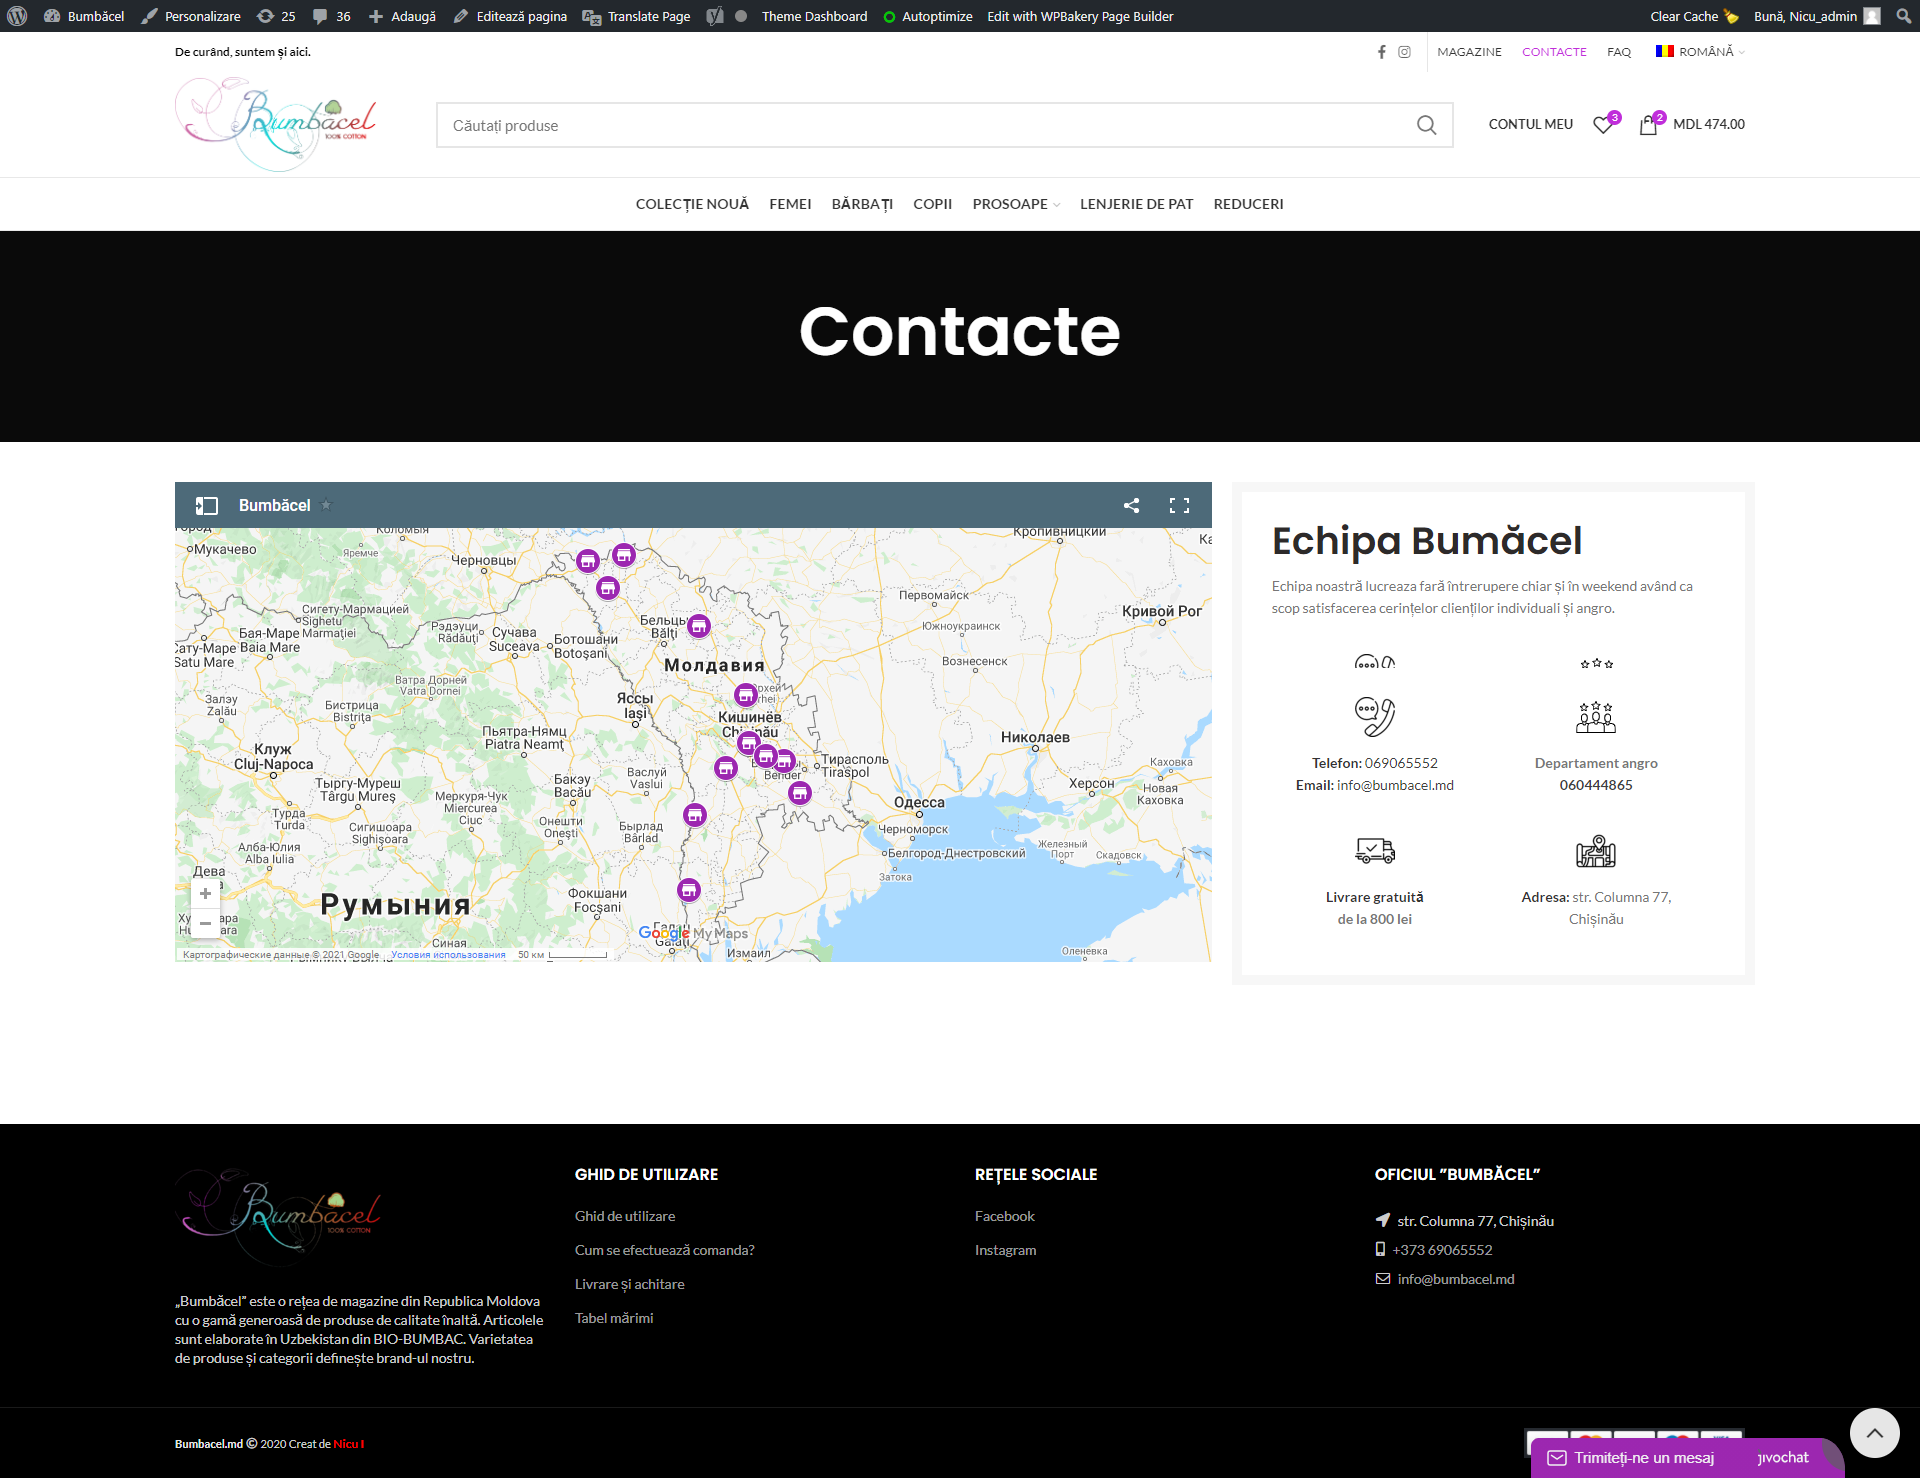The height and width of the screenshot is (1478, 1920).
Task: View map in fullscreen mode
Action: point(1179,505)
